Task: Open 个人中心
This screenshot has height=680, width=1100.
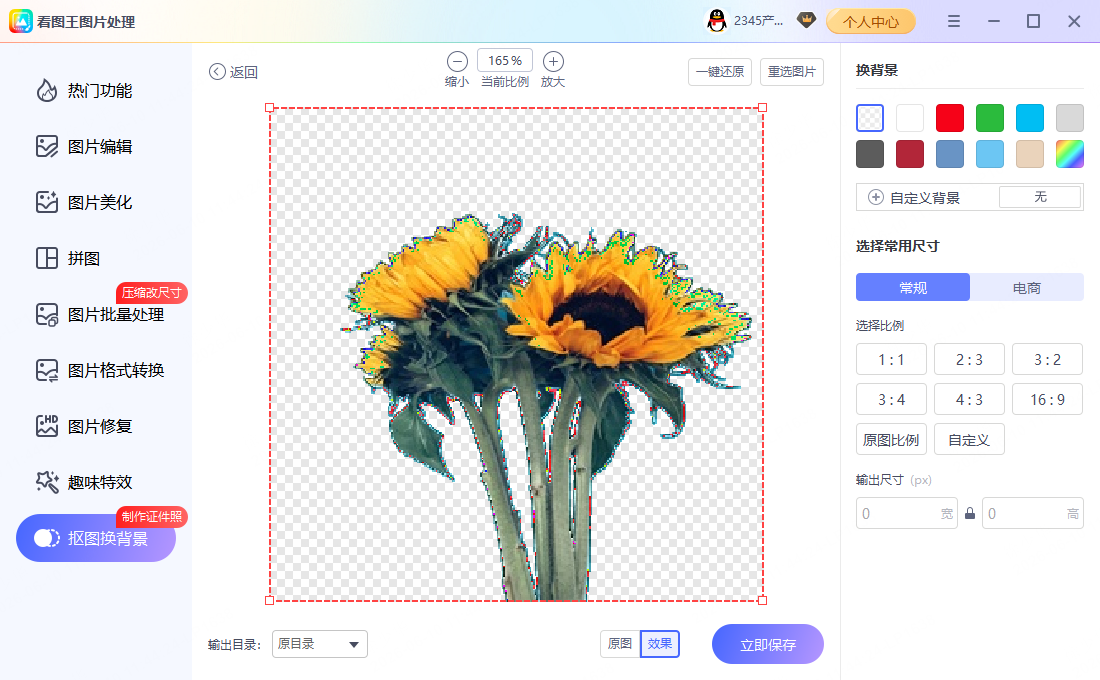Action: click(871, 21)
